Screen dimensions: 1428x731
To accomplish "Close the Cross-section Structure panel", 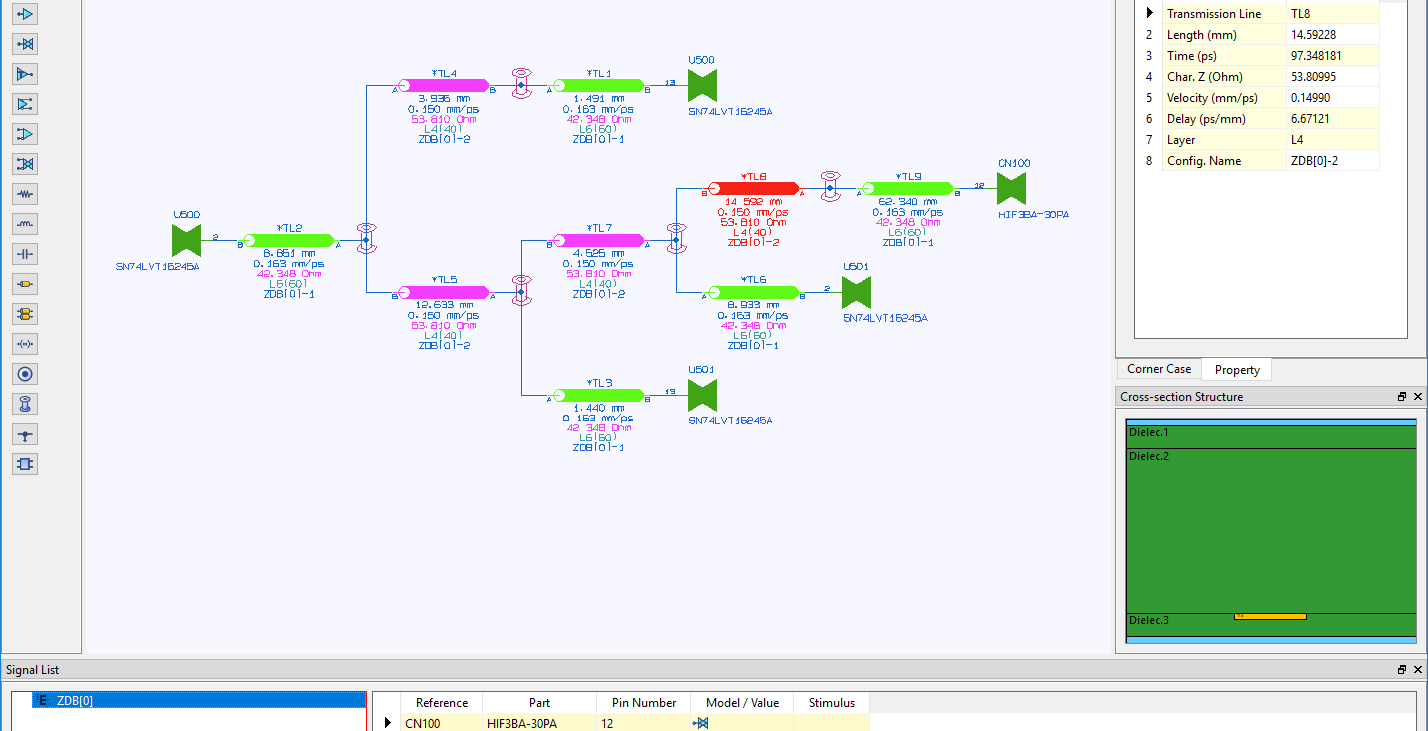I will pos(1418,397).
